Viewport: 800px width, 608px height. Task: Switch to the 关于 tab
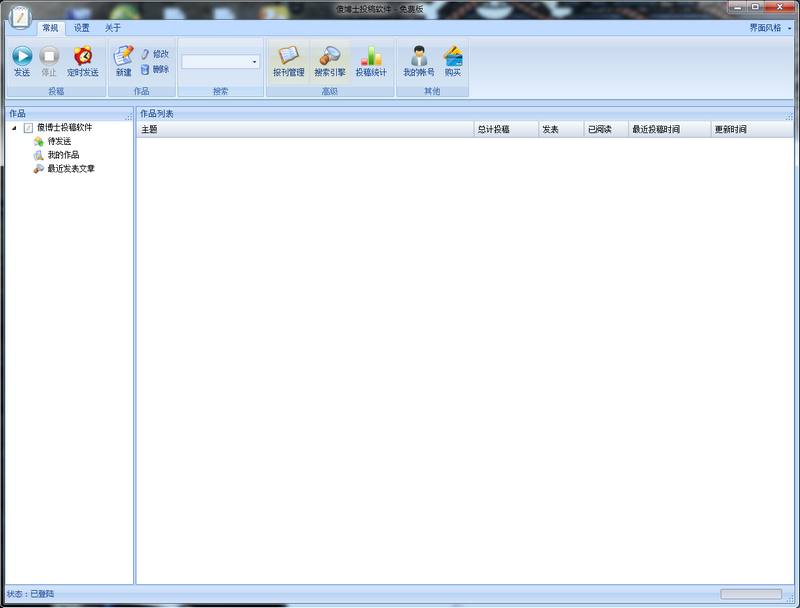coord(113,28)
